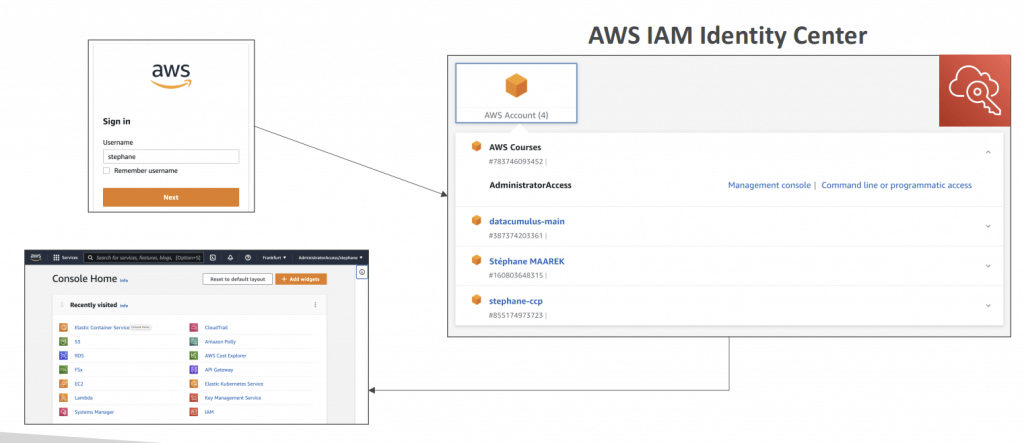1024x443 pixels.
Task: Click the CloudTrail service icon
Action: tap(194, 327)
